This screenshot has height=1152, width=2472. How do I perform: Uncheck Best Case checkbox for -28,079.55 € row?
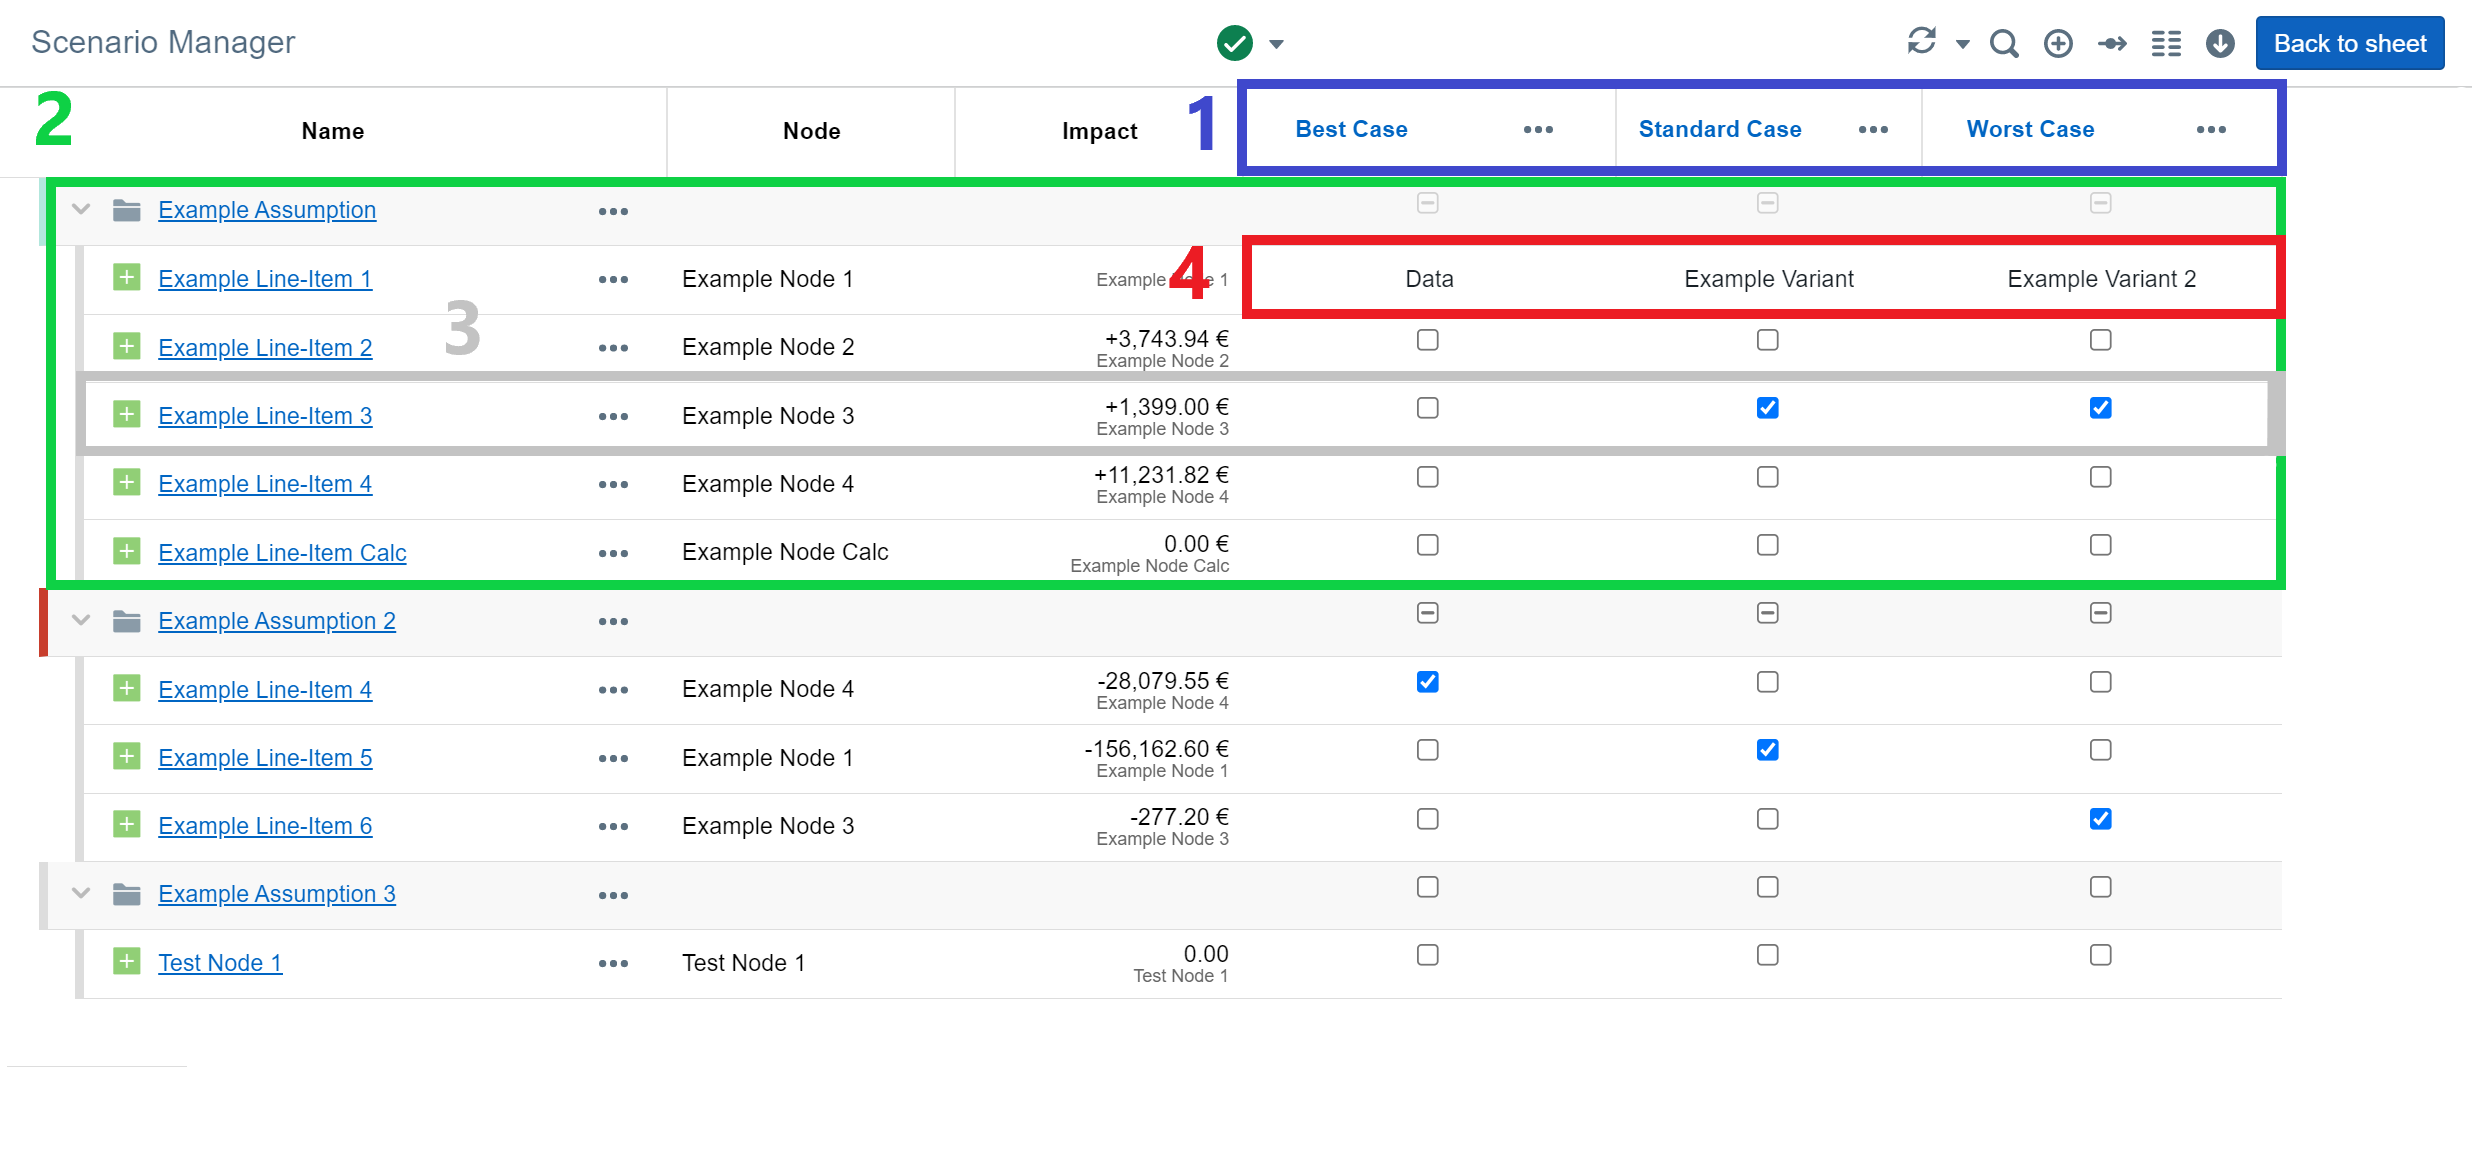(x=1427, y=682)
